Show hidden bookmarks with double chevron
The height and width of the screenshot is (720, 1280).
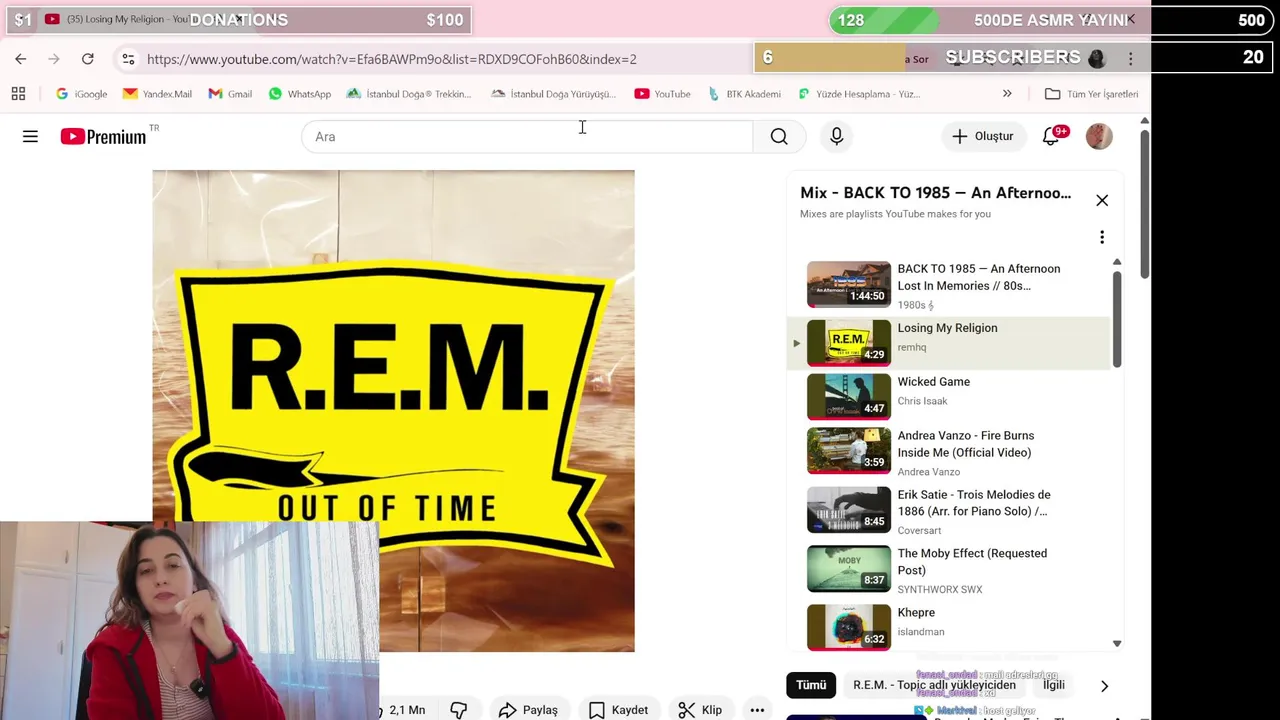point(1007,94)
